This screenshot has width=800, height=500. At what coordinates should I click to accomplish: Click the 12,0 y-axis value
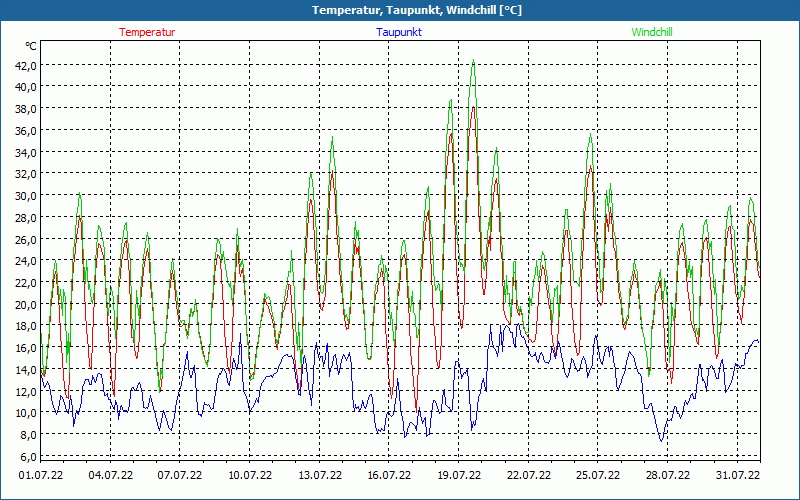coord(26,391)
